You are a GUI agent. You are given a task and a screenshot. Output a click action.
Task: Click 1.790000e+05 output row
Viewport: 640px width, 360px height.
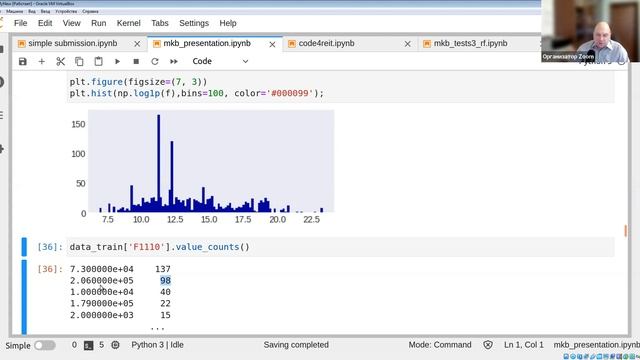tap(120, 303)
